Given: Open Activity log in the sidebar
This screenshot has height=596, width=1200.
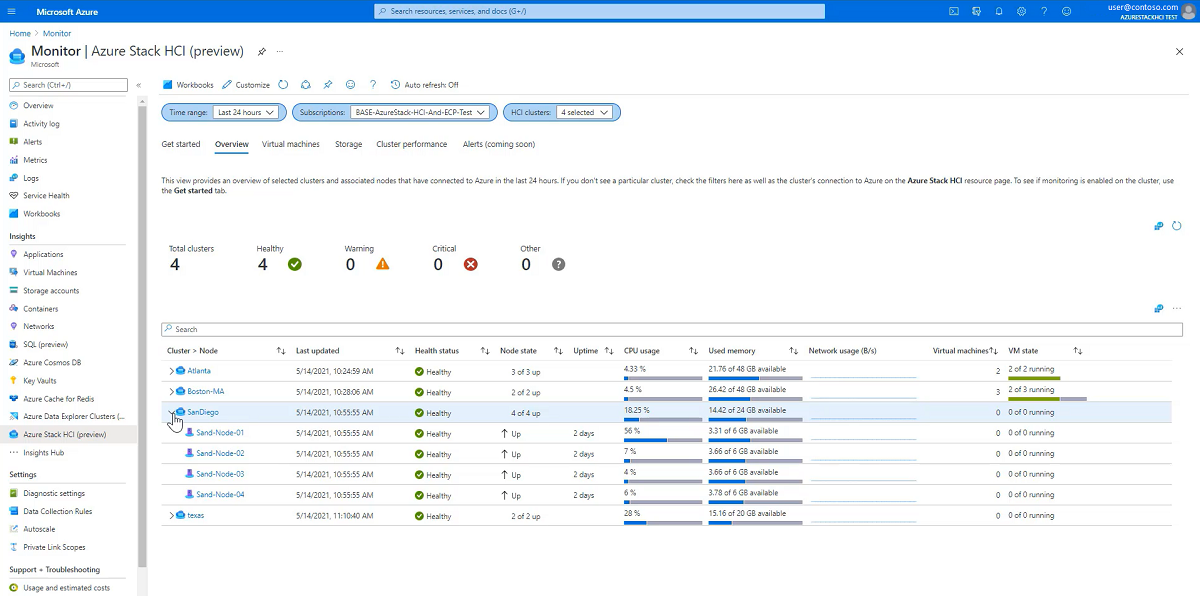Looking at the screenshot, I should point(41,124).
